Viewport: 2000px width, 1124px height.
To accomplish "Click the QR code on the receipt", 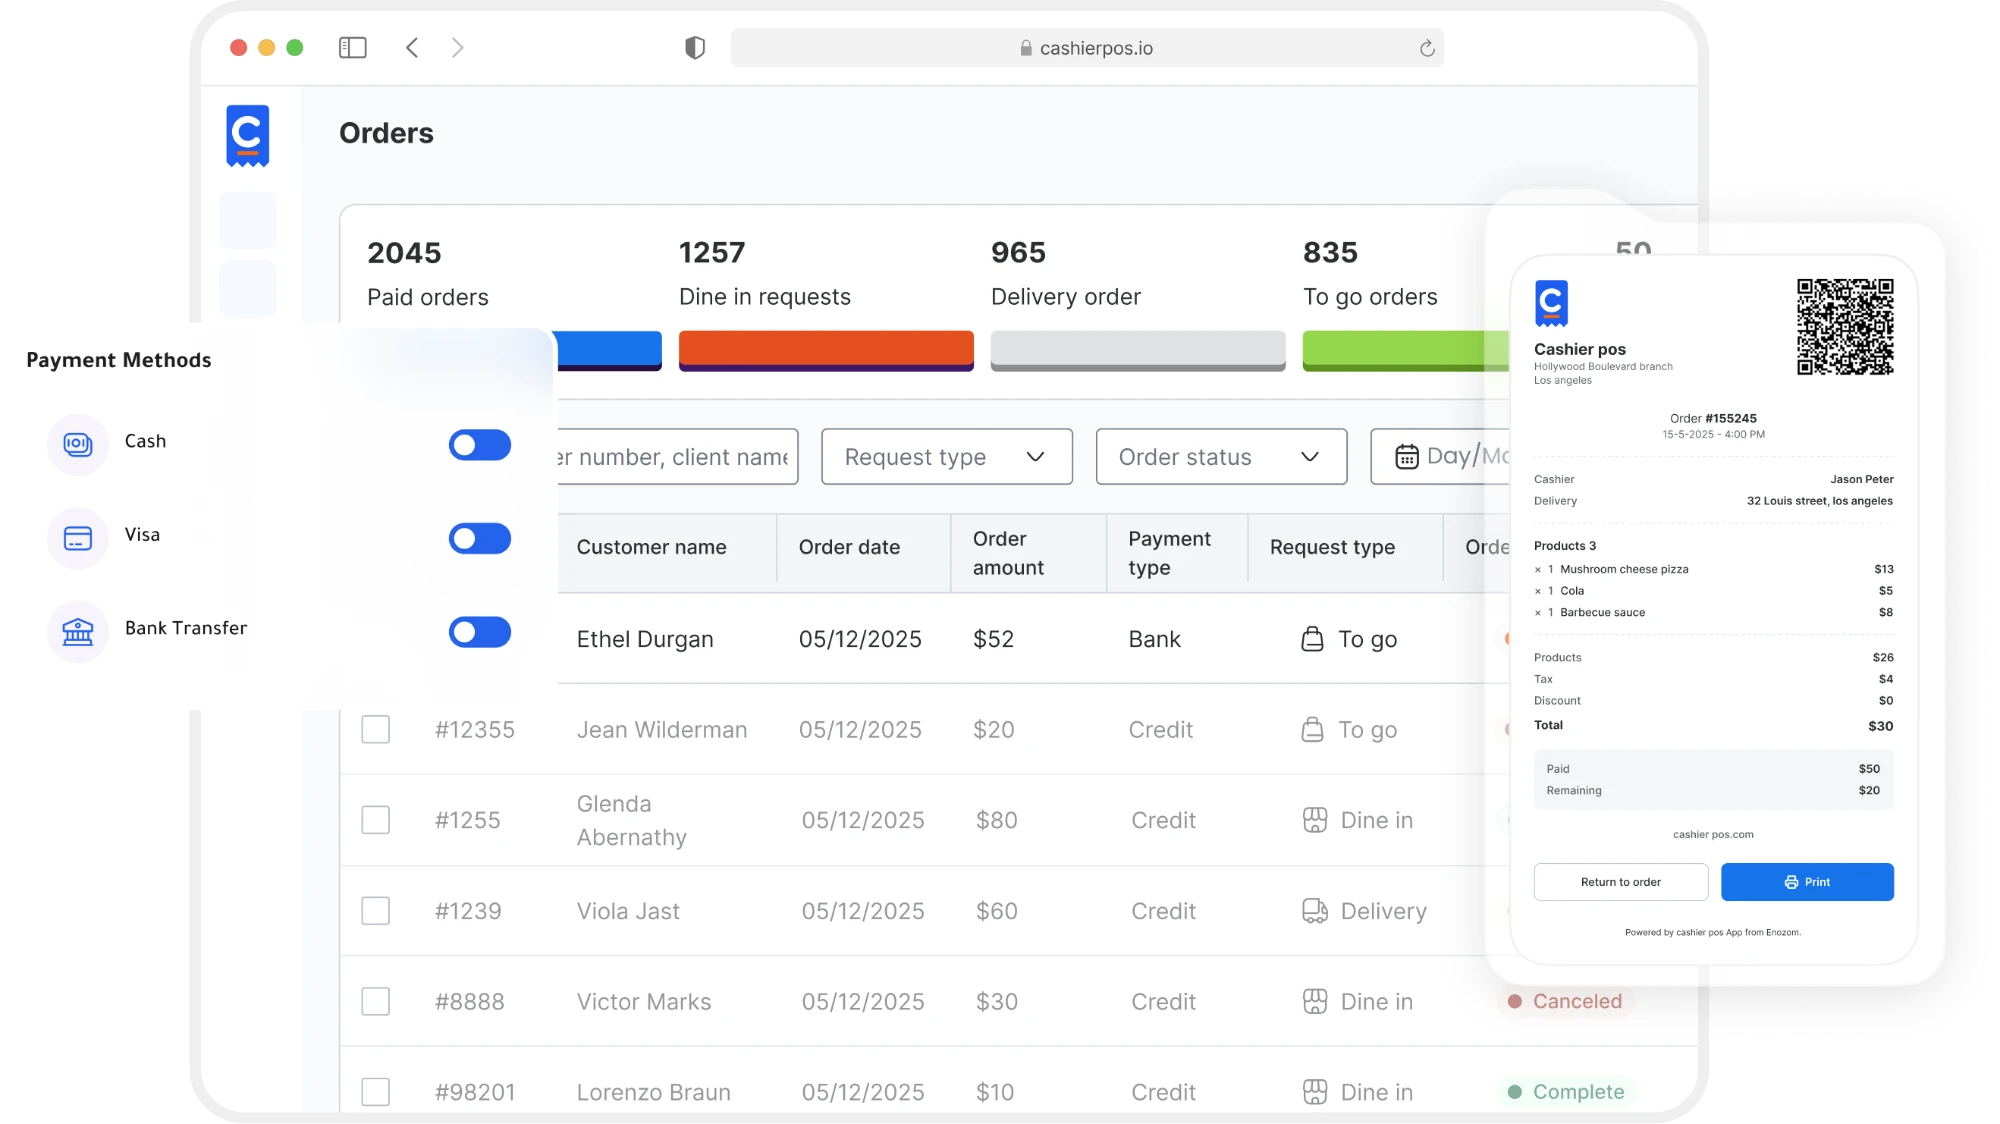I will [x=1845, y=327].
